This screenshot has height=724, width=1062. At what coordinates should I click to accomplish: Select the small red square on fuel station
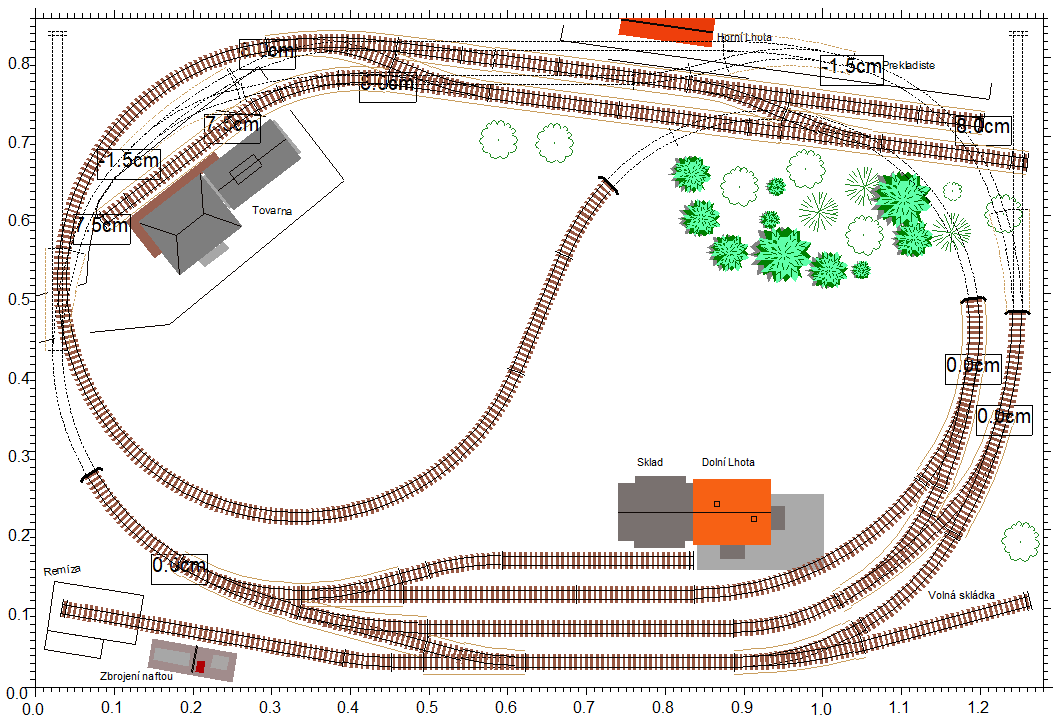tap(200, 666)
